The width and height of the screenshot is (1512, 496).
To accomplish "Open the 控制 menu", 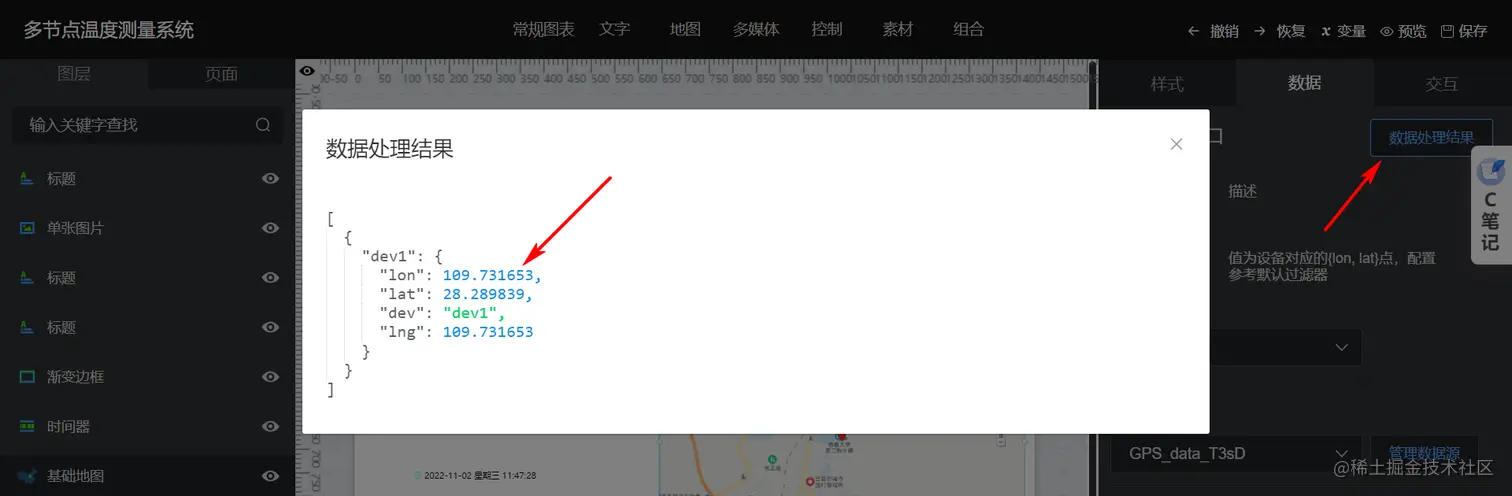I will [x=827, y=29].
